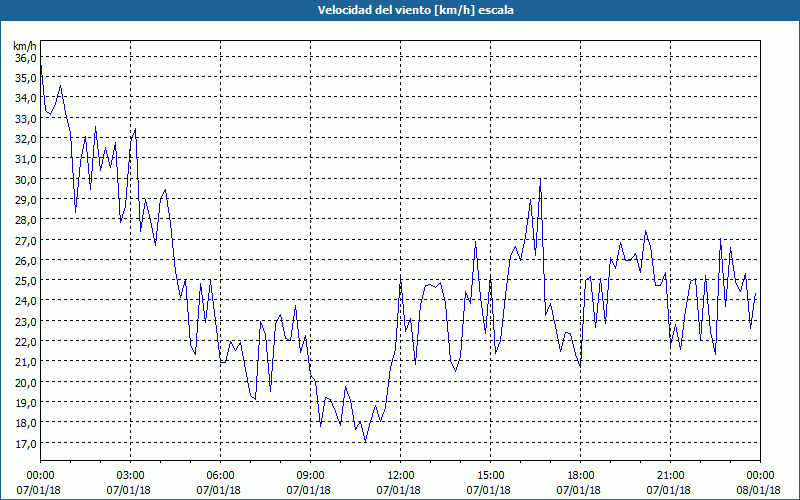Viewport: 800px width, 500px height.
Task: Select the '22,0' y-axis value
Action: point(26,342)
